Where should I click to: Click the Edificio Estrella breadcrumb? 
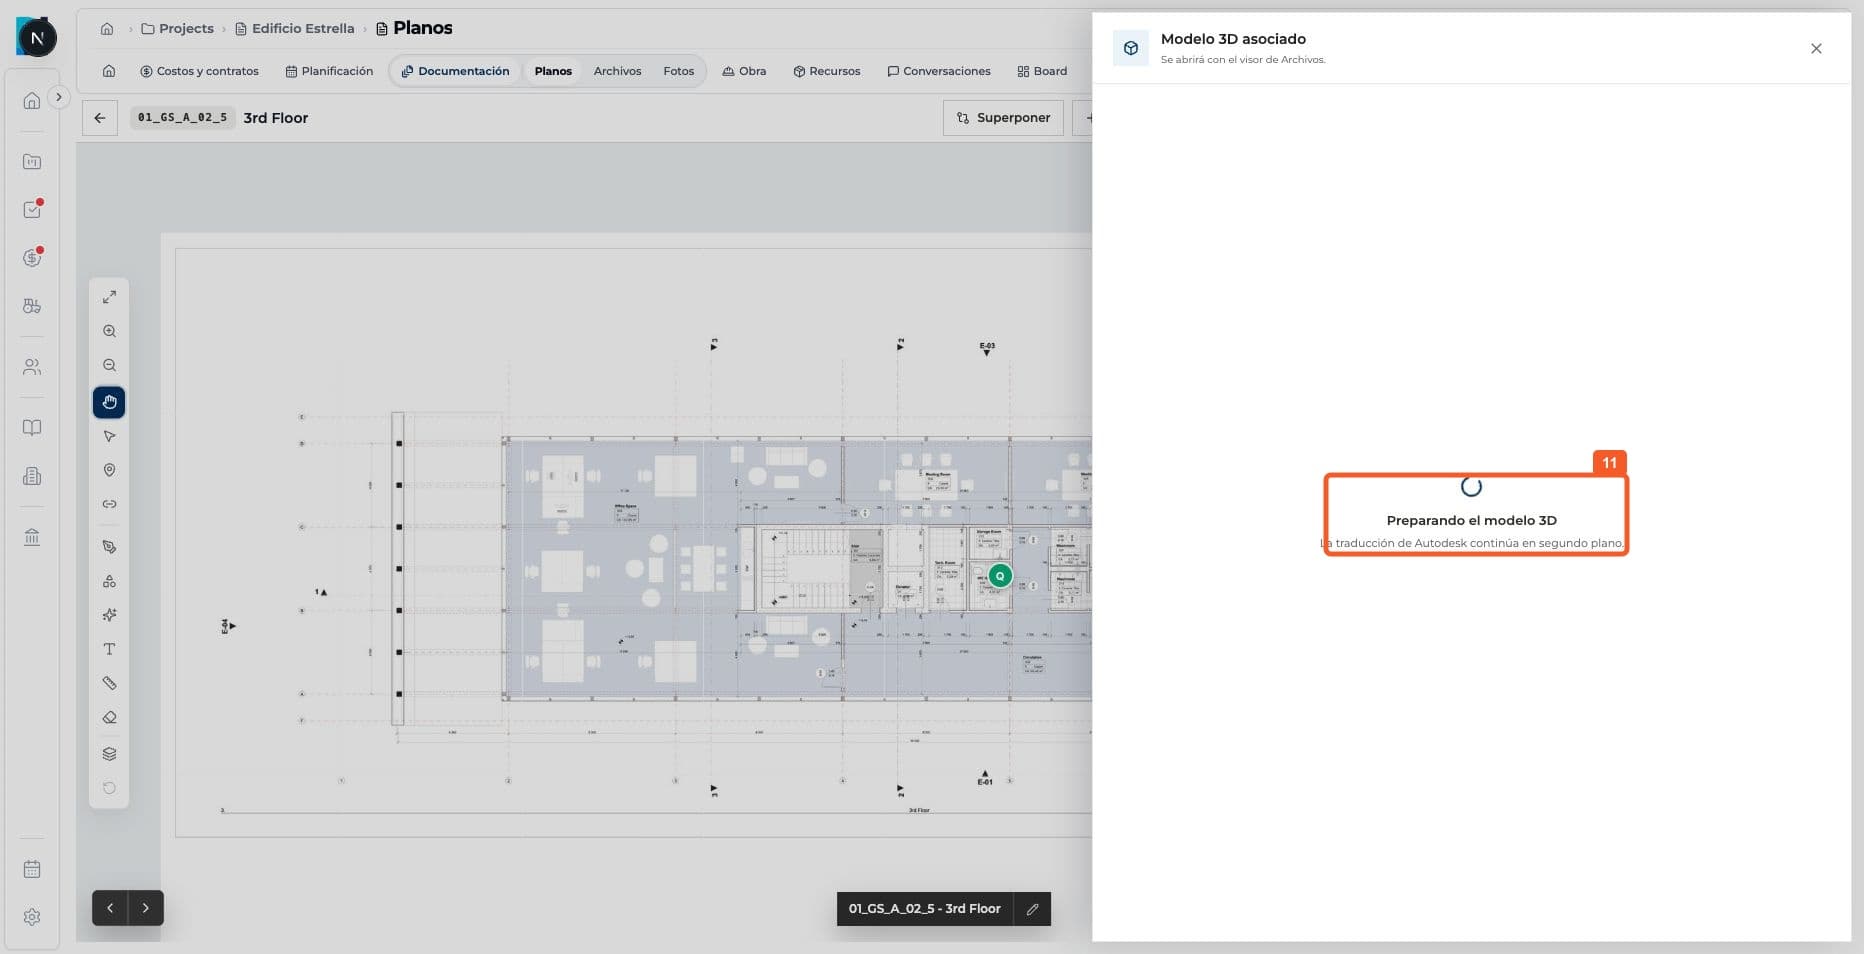point(295,28)
